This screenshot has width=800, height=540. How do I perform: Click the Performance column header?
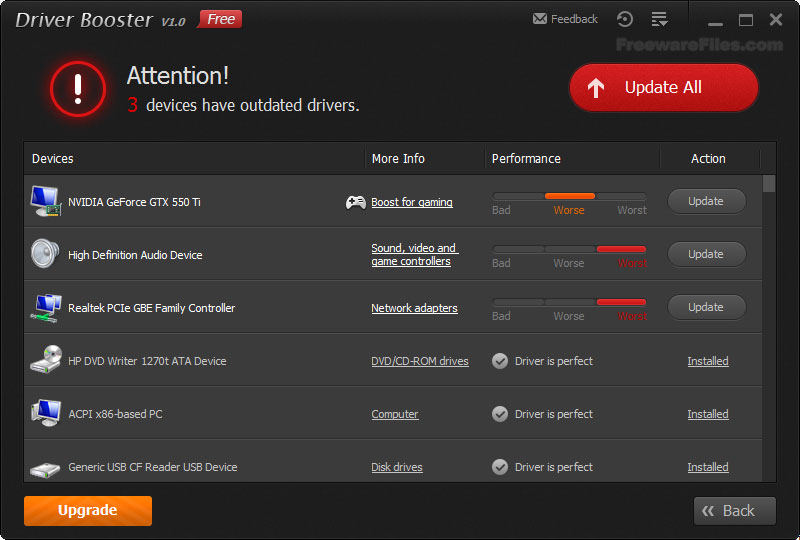(526, 159)
